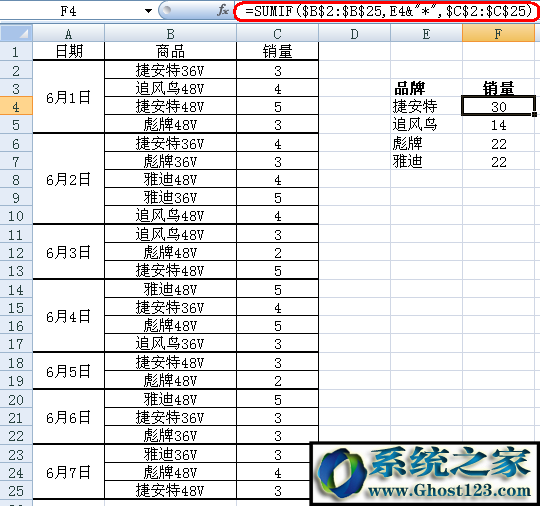The image size is (540, 506).
Task: Select column C header
Action: point(277,34)
